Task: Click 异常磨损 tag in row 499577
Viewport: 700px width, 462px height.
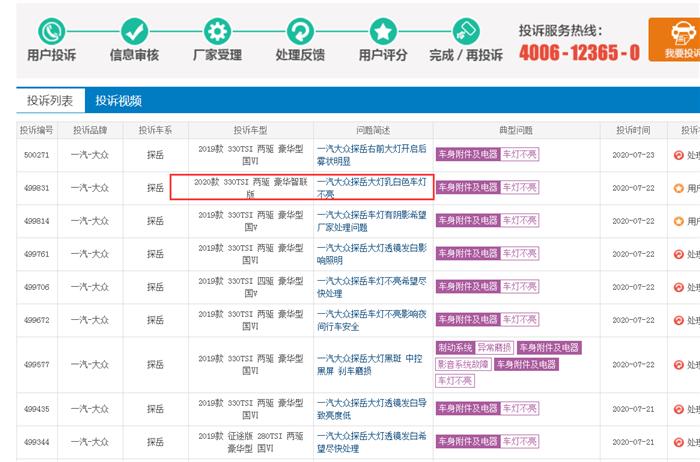Action: click(495, 348)
